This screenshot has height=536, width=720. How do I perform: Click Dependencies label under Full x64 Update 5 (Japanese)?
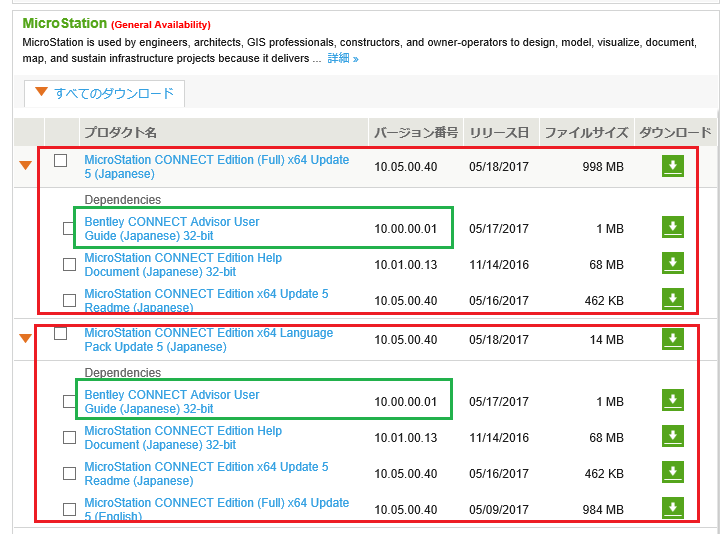tap(123, 200)
